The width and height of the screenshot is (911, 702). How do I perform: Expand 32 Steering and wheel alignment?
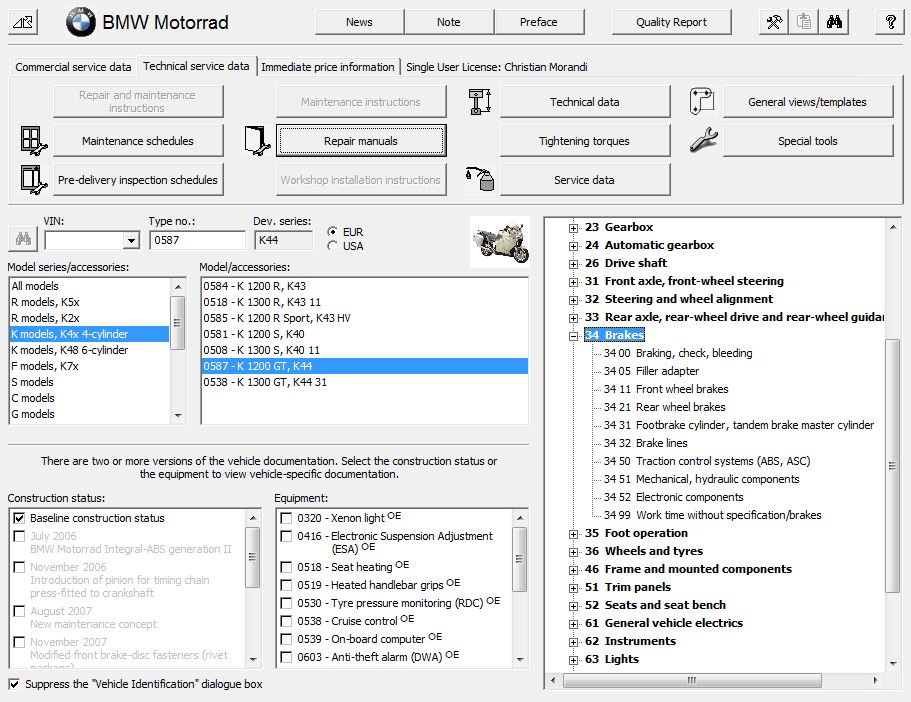click(573, 300)
